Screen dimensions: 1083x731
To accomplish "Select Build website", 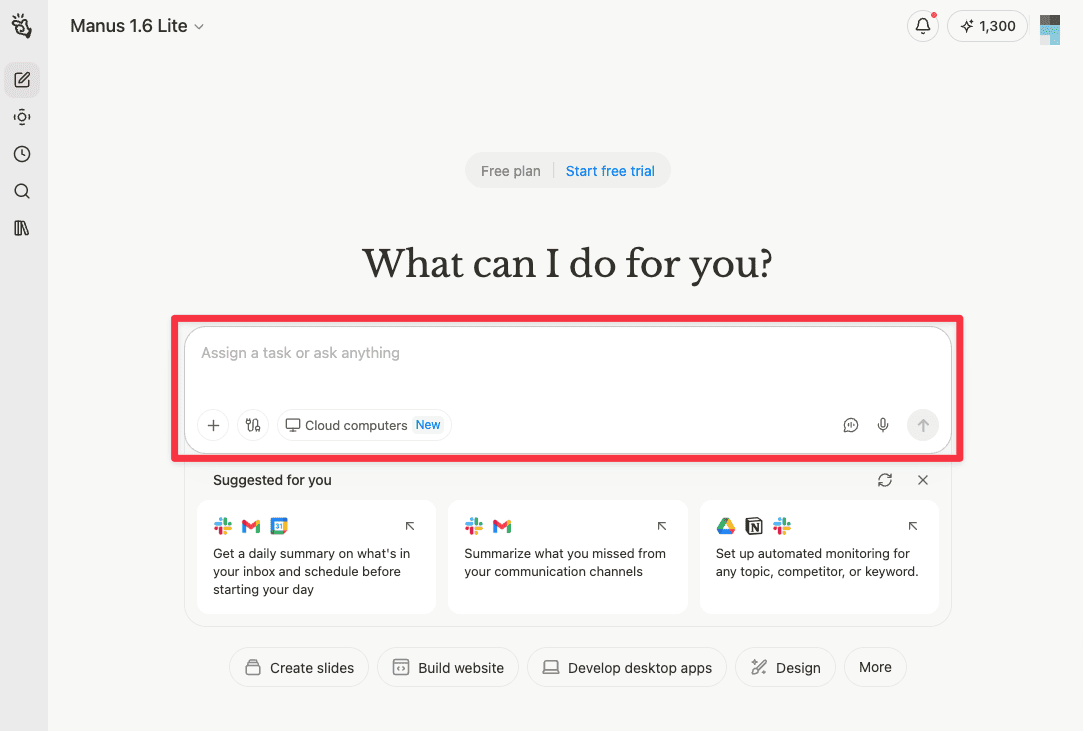I will (448, 667).
